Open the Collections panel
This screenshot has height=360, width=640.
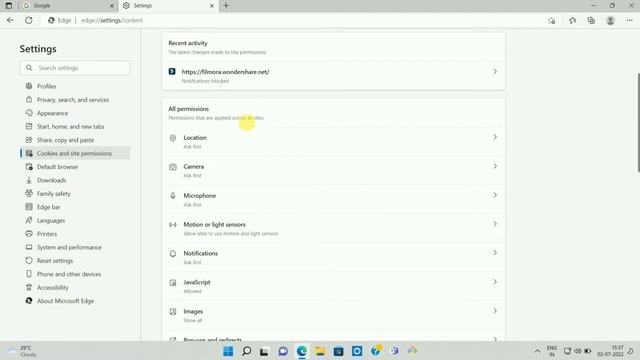coord(591,20)
